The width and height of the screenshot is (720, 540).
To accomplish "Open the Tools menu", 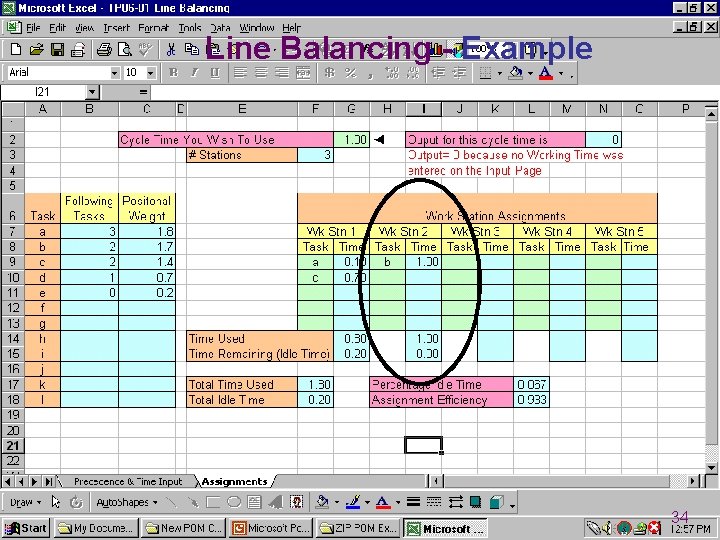I will [190, 28].
